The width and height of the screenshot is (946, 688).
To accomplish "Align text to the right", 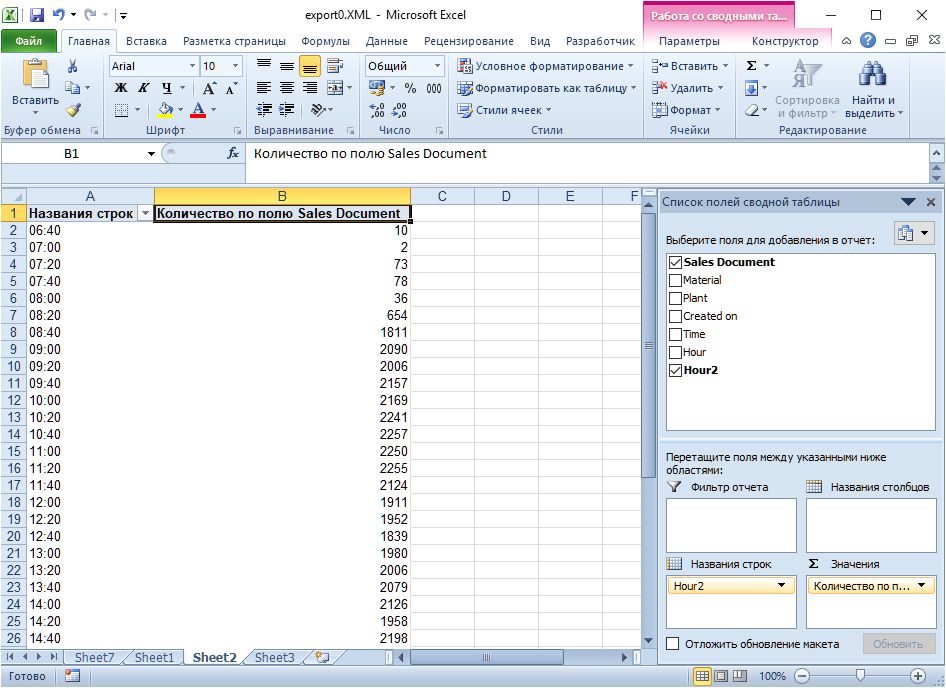I will (x=310, y=88).
